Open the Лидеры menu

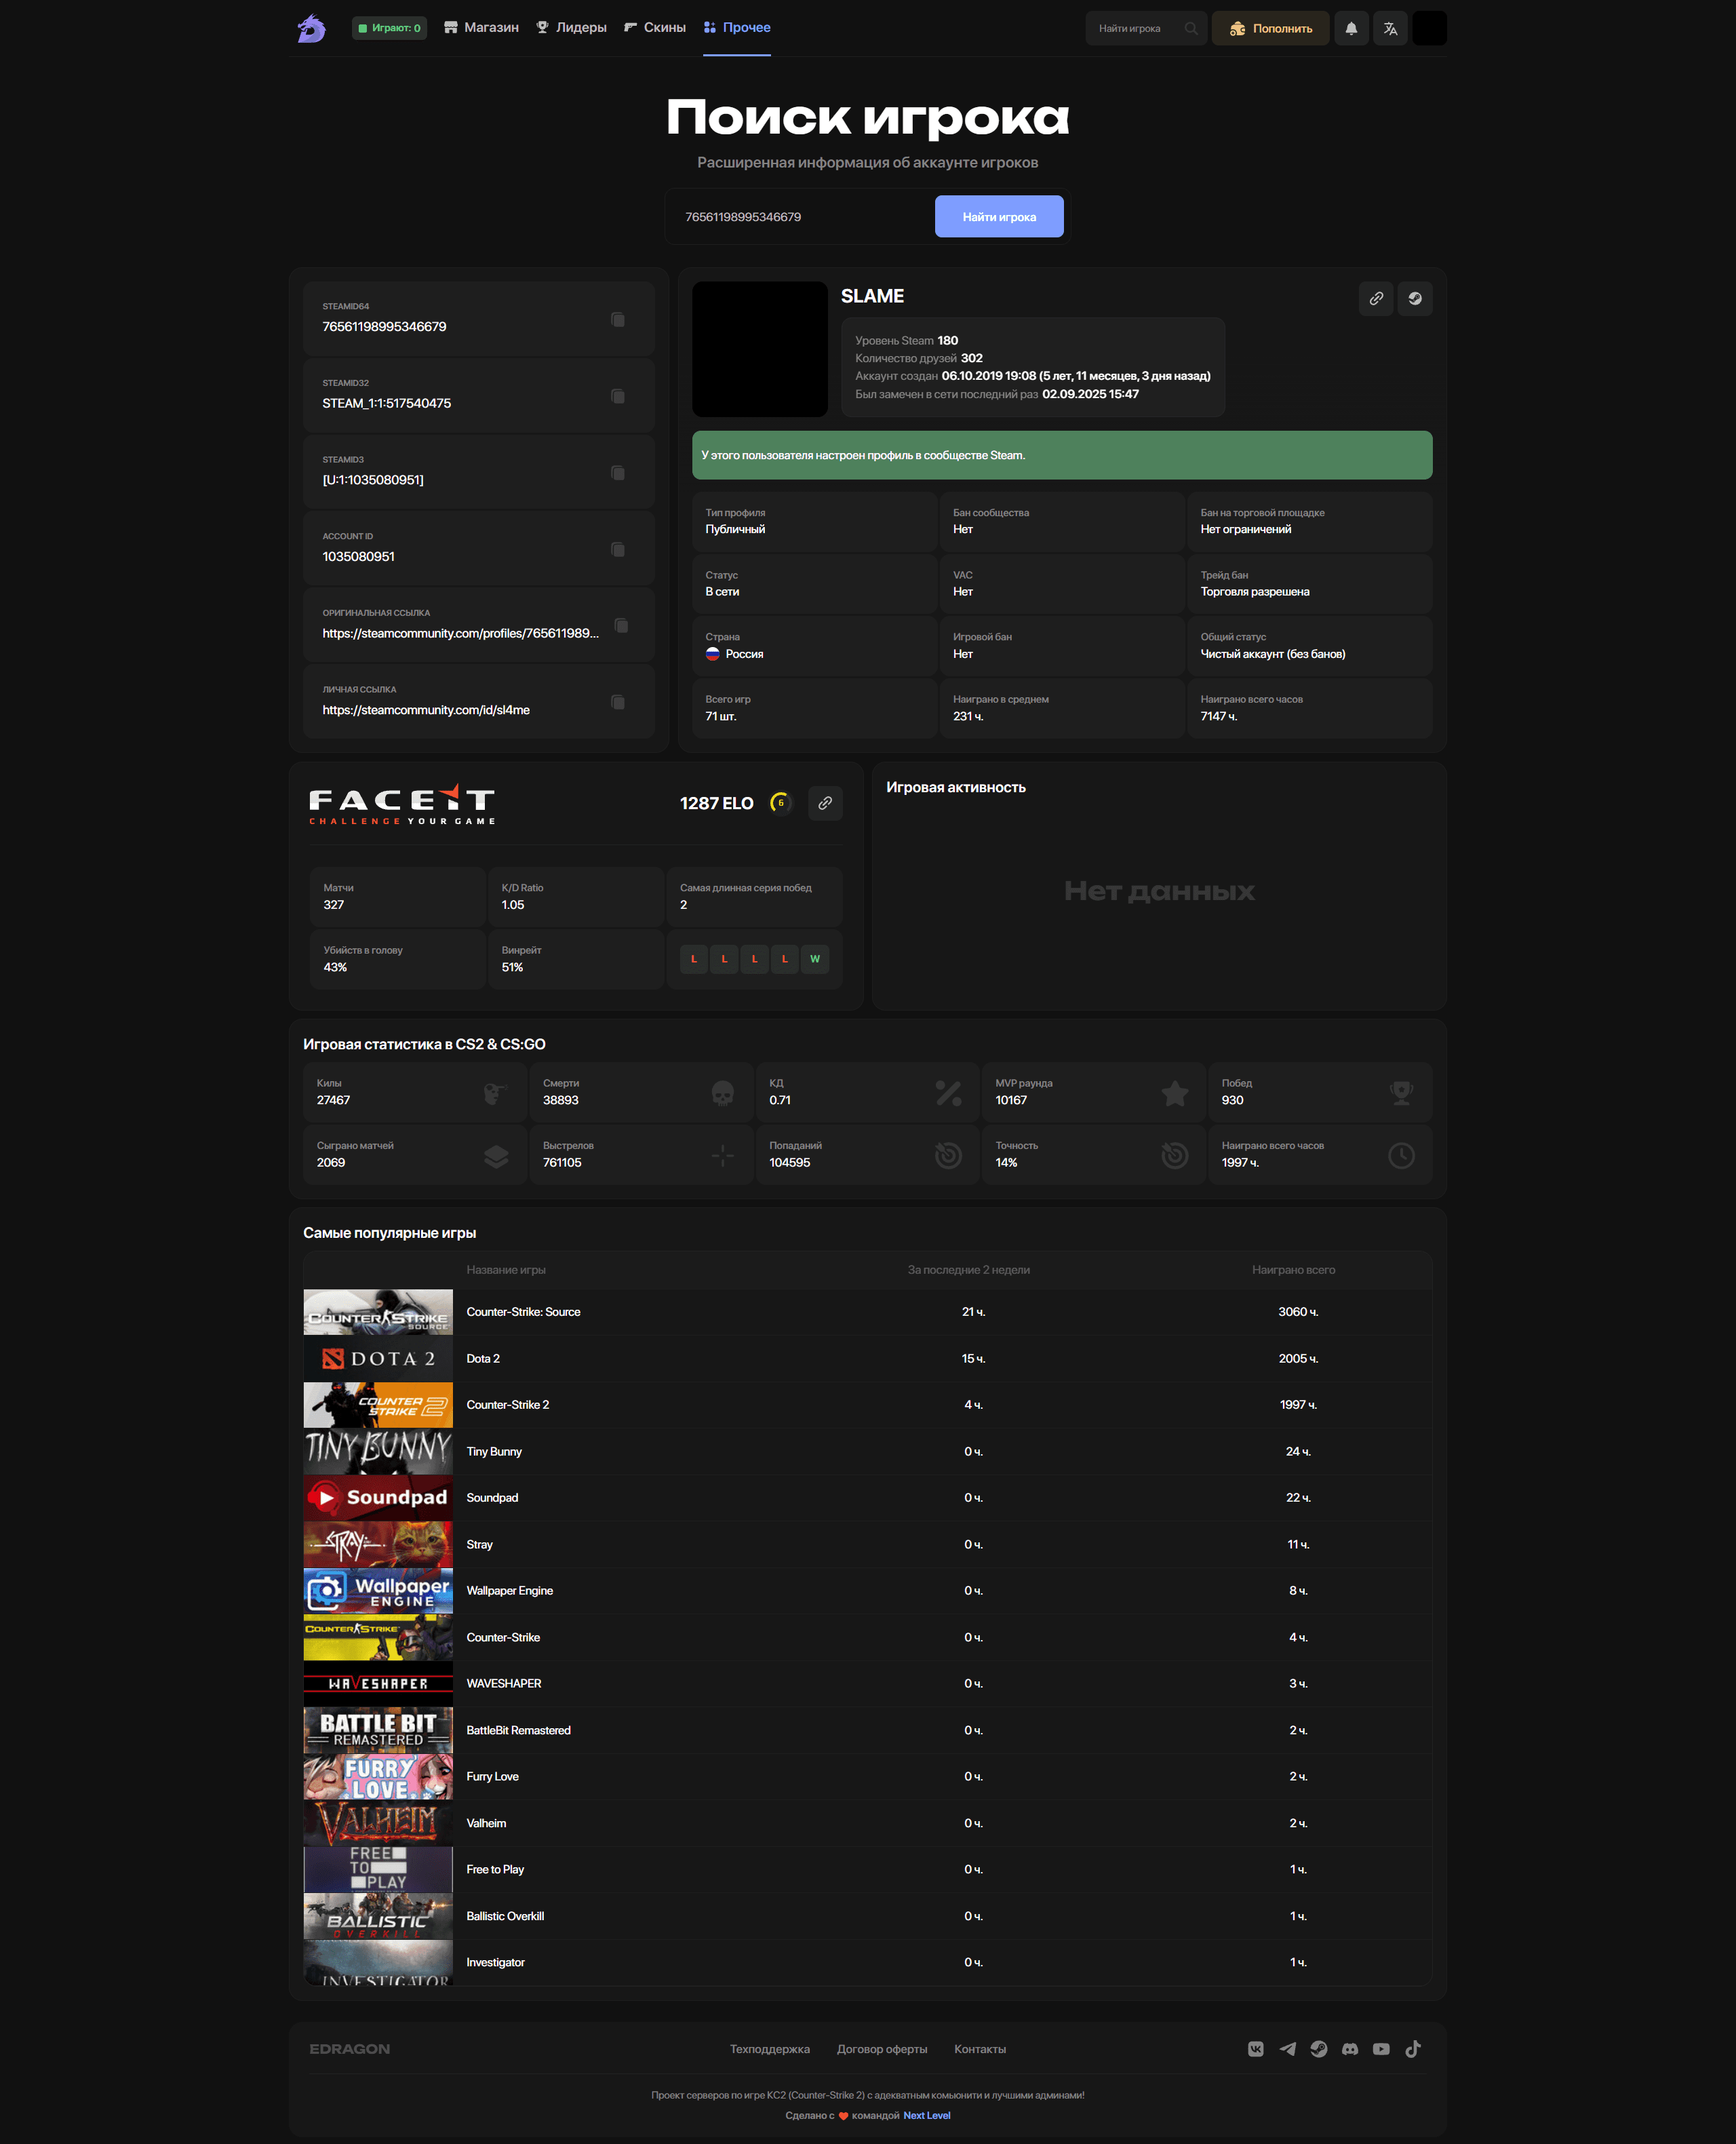571,28
